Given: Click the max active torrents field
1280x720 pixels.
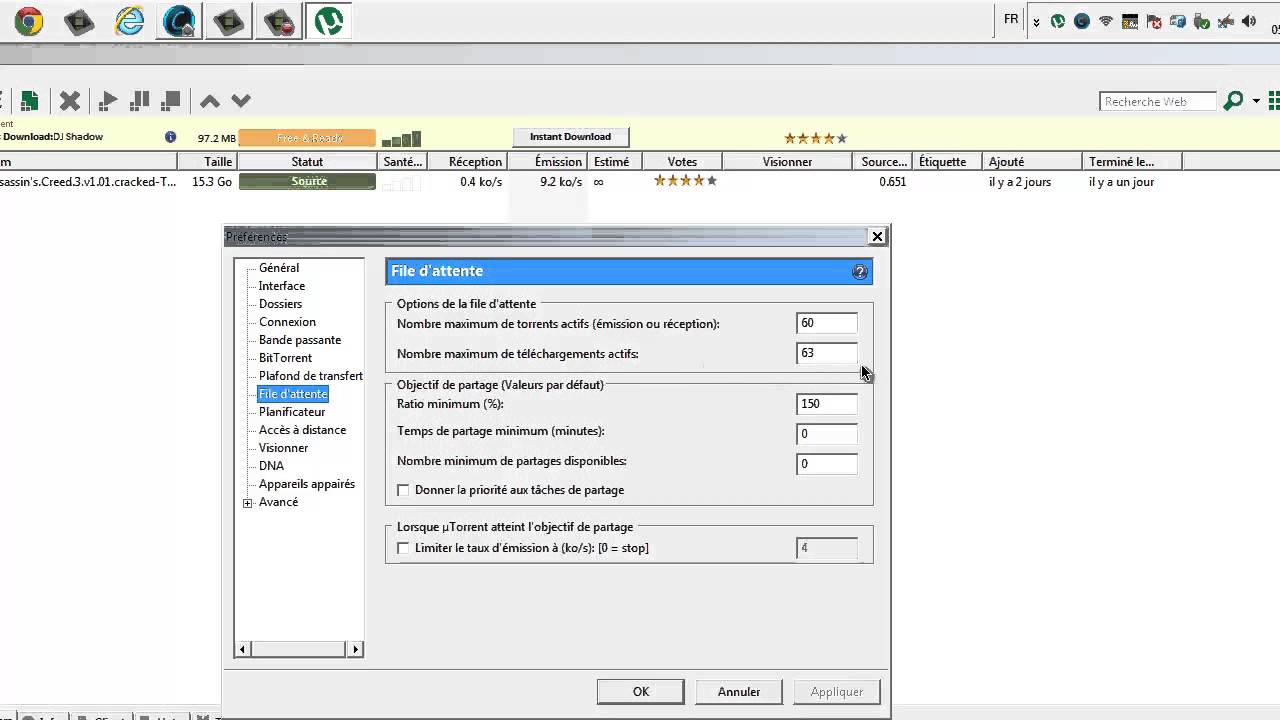Looking at the screenshot, I should point(827,323).
